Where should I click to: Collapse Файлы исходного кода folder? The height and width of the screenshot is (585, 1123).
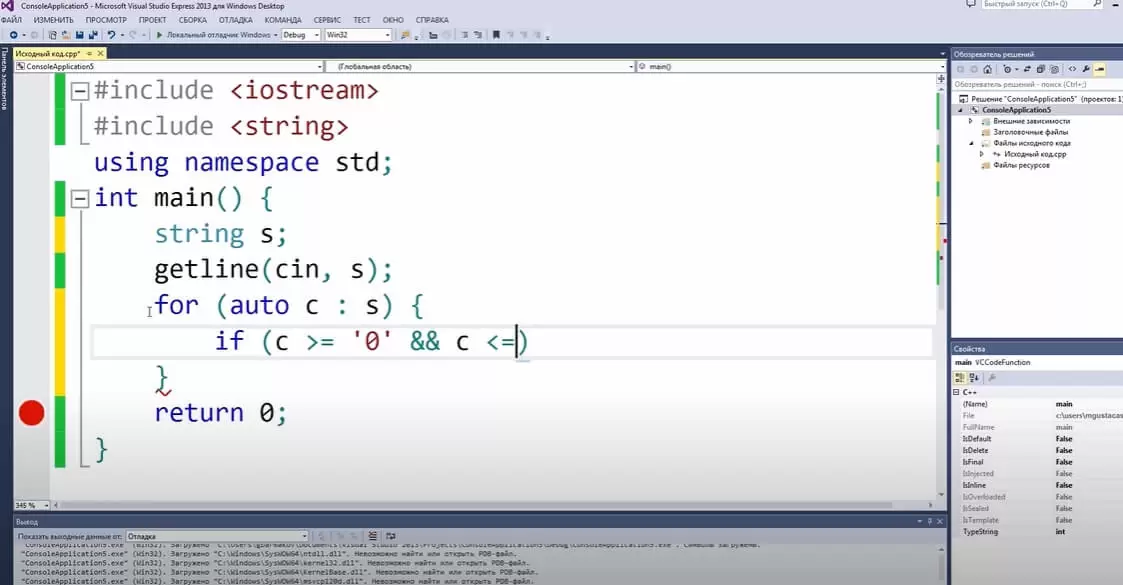[971, 143]
